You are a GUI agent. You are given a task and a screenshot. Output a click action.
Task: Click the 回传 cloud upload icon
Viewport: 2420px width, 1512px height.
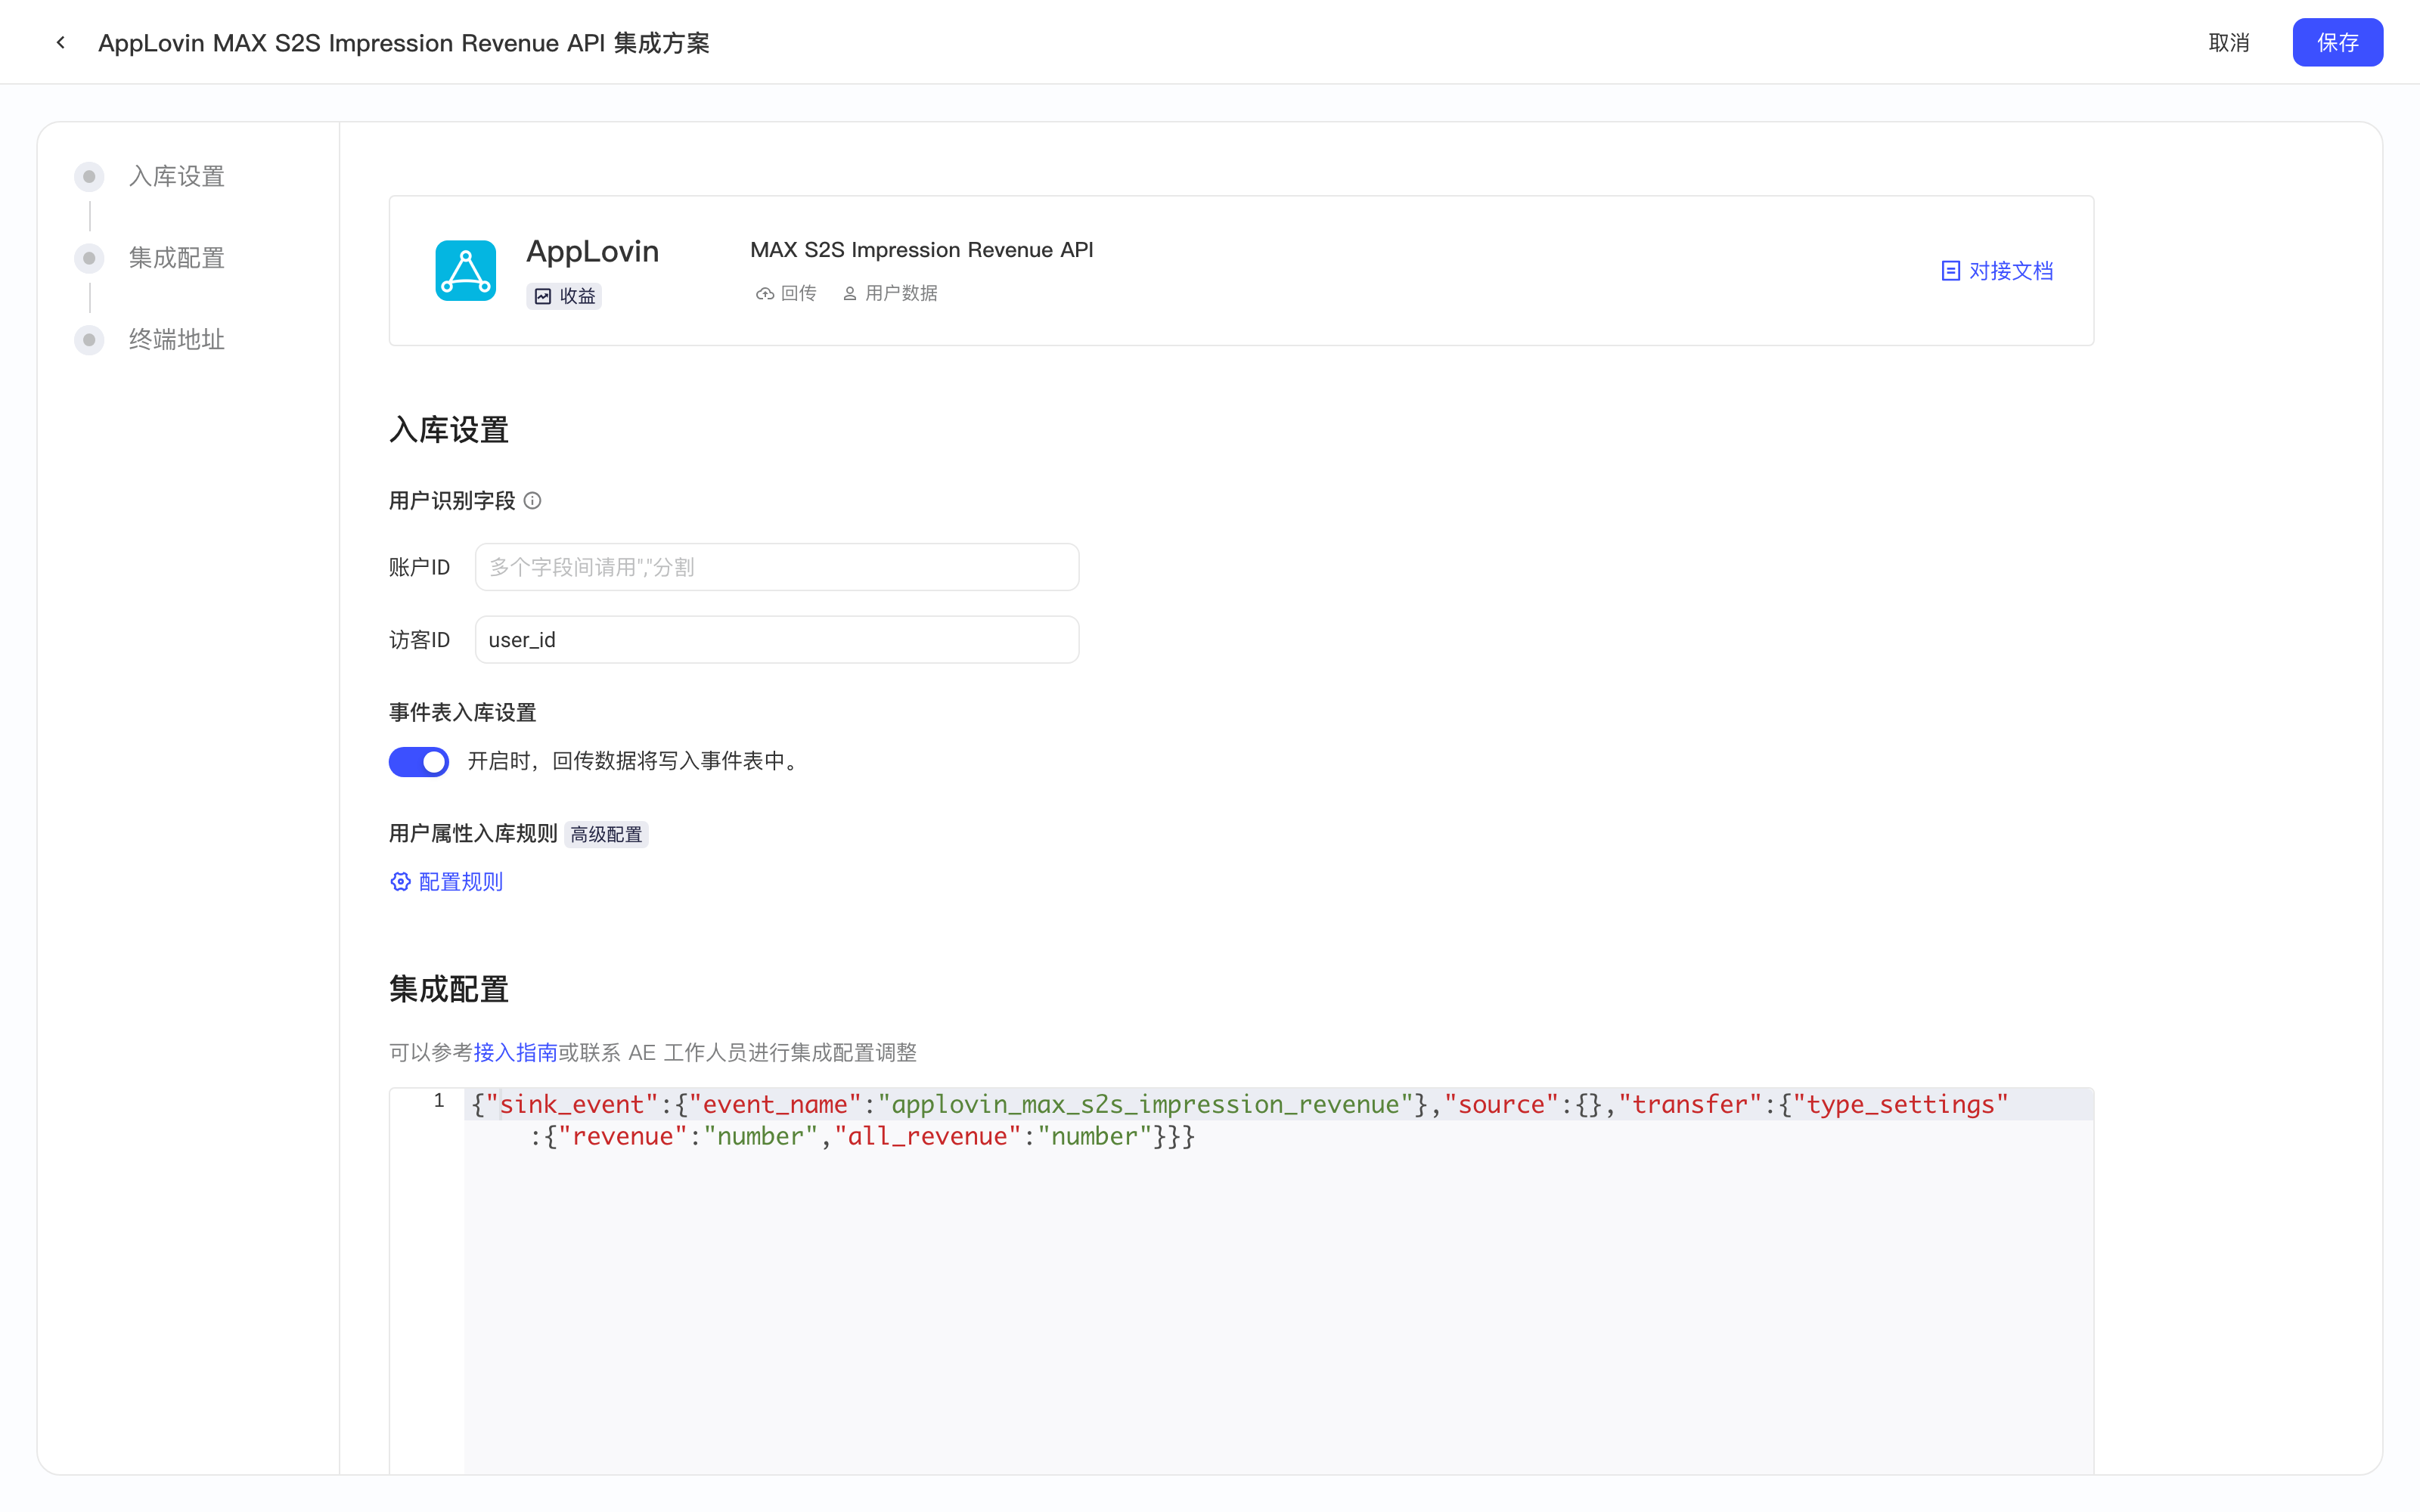coord(764,293)
